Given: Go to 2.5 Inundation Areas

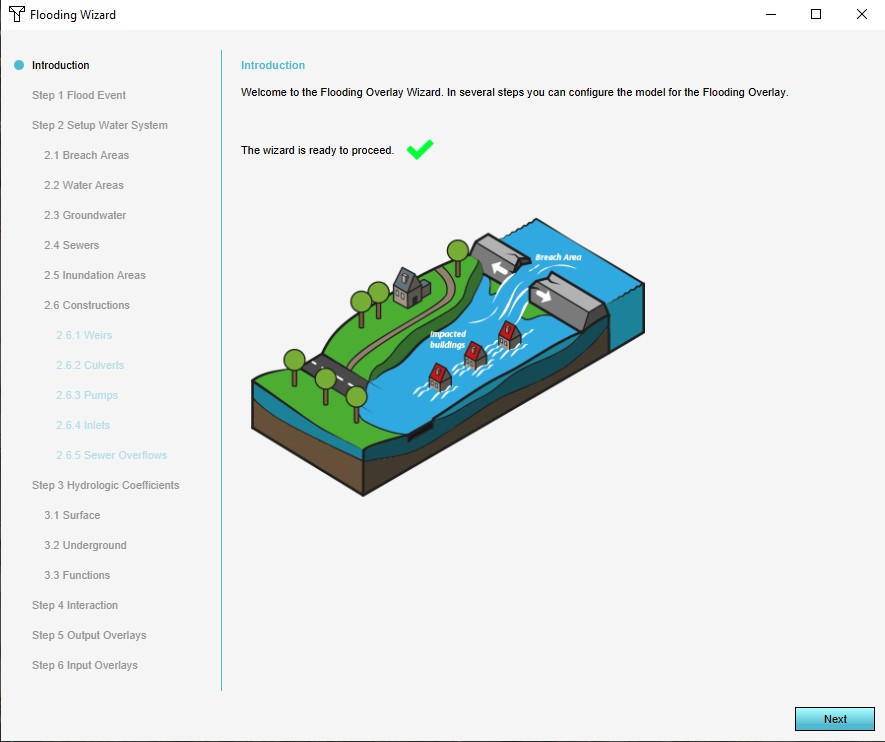Looking at the screenshot, I should [94, 275].
